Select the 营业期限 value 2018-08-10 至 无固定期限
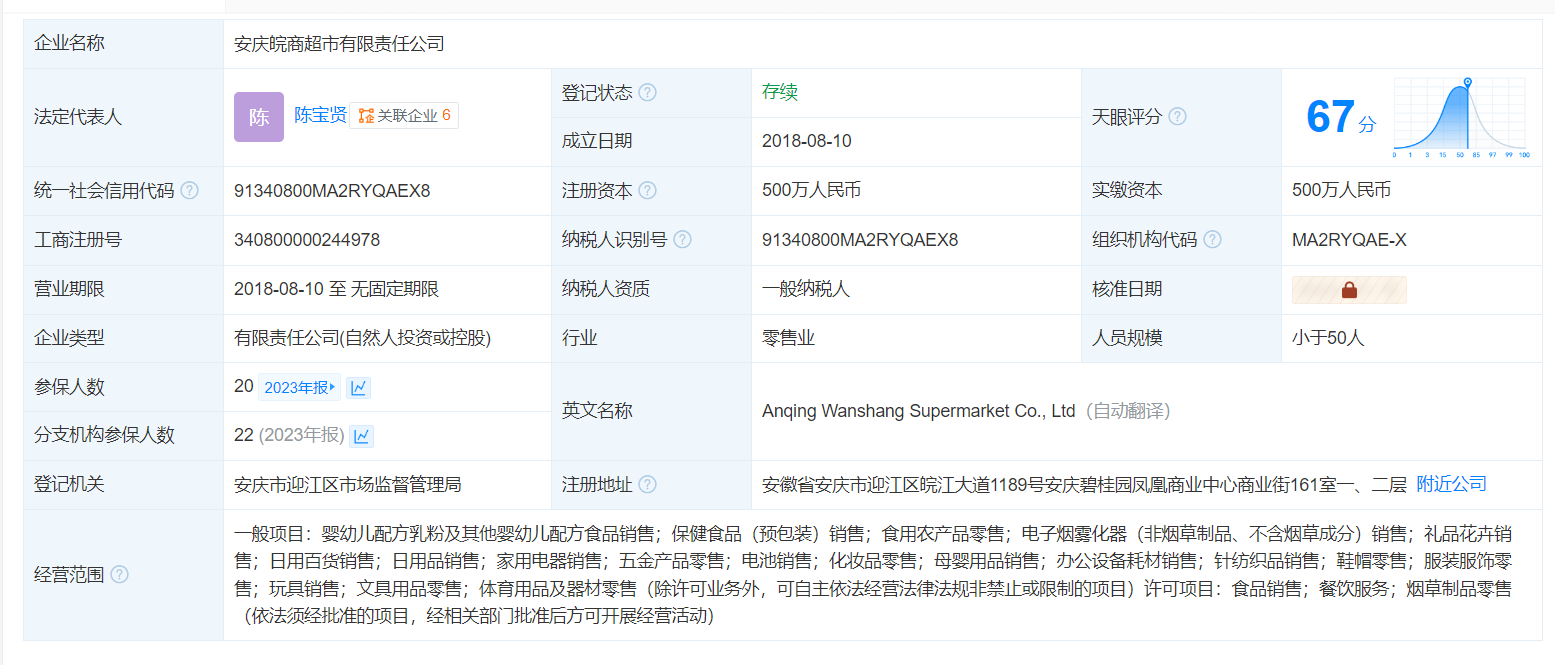Image resolution: width=1555 pixels, height=665 pixels. pyautogui.click(x=337, y=289)
